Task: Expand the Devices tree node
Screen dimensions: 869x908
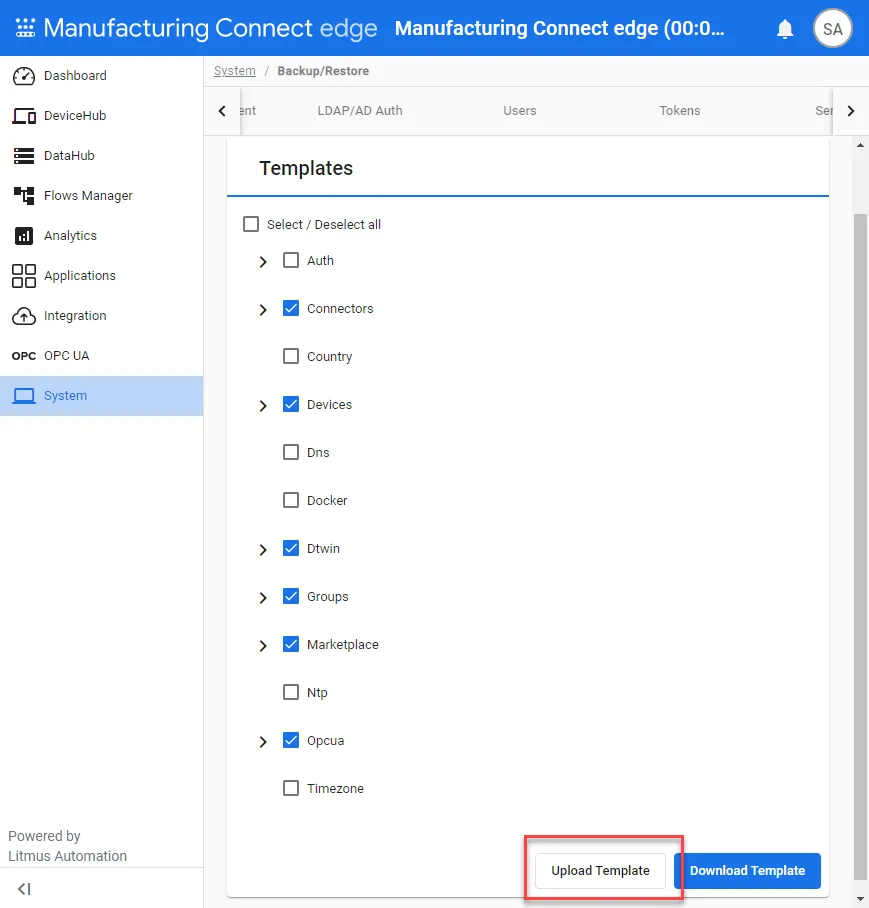Action: pos(263,405)
